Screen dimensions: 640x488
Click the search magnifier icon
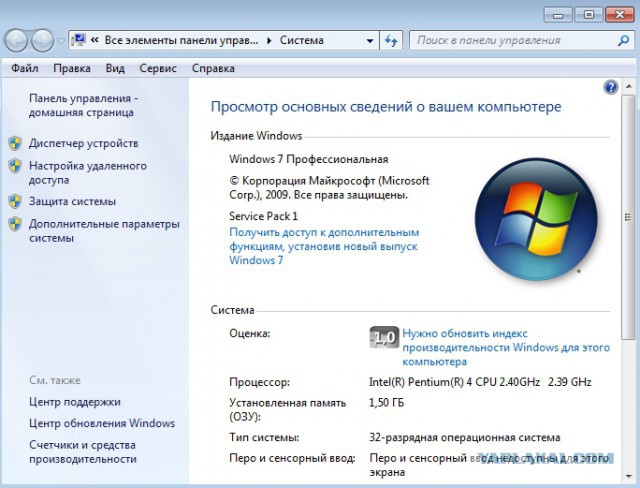[623, 40]
